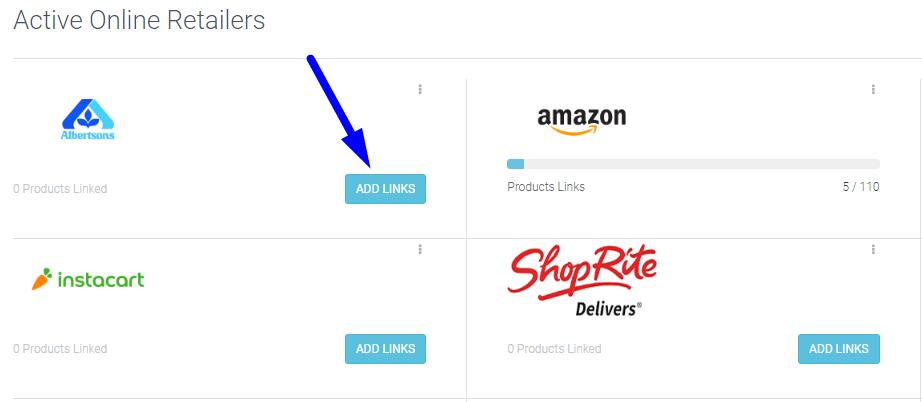Click the Amazon logo

coord(582,120)
